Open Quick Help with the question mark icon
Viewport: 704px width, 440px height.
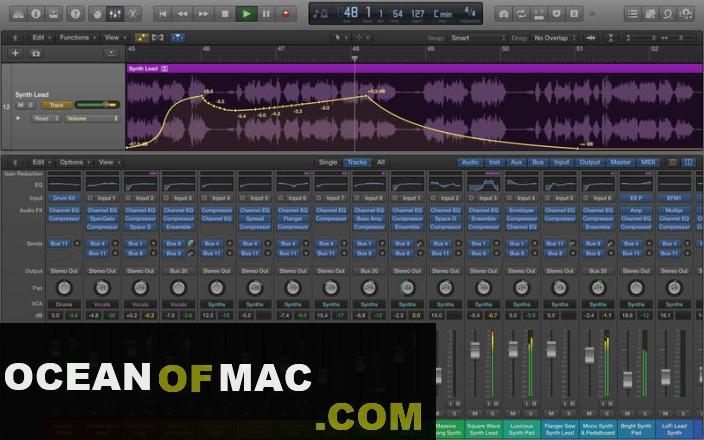click(x=75, y=14)
